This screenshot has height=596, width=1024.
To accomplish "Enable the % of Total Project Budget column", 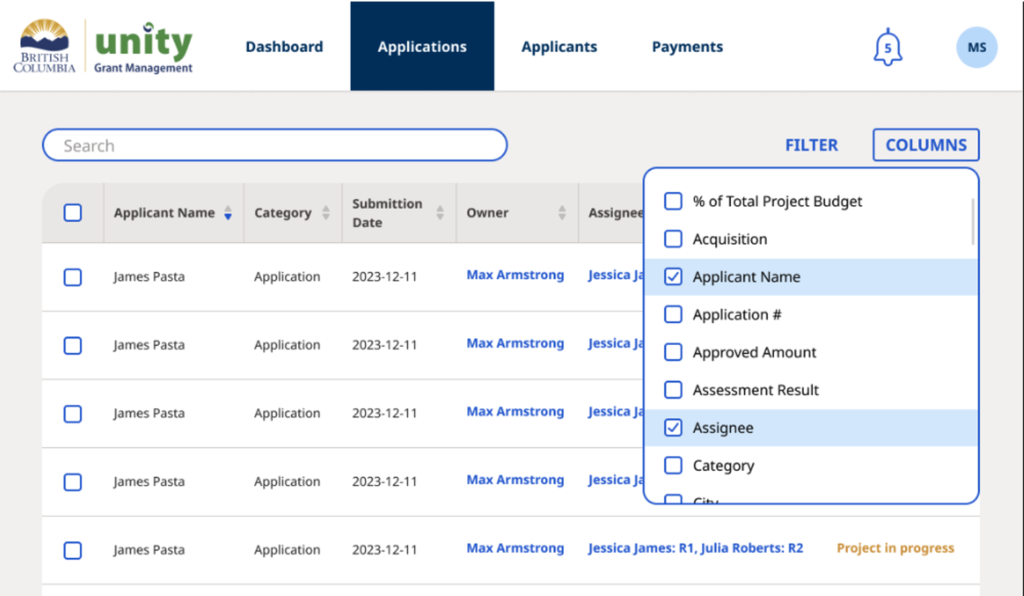I will (x=673, y=201).
